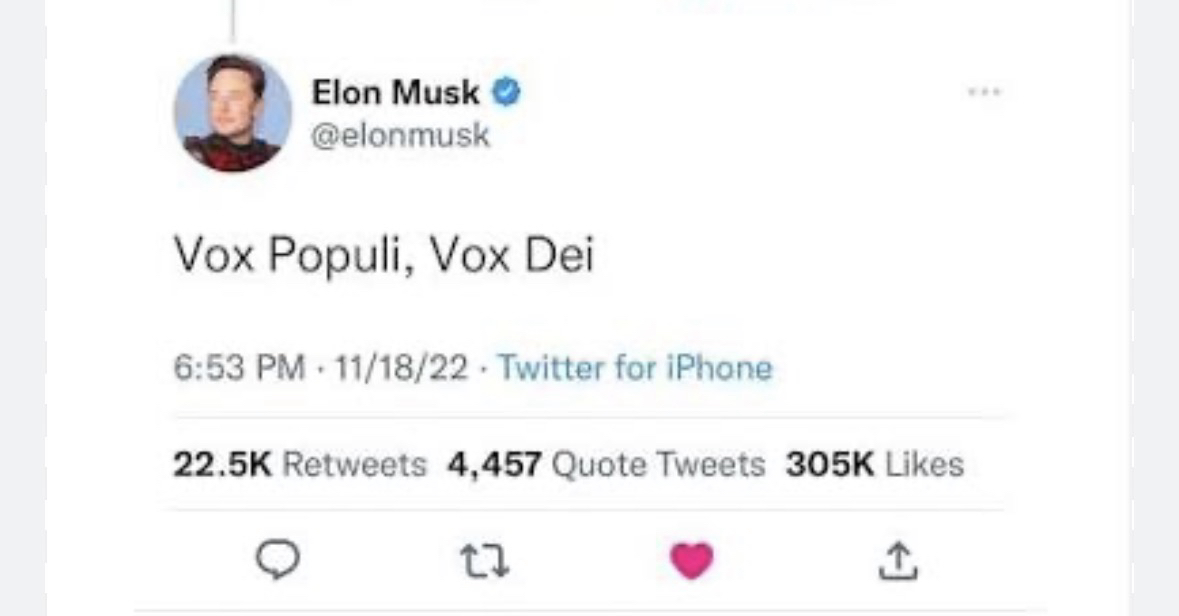Screen dimensions: 1179x616
Task: Select the tweet text Vox Populi, Vox Dei
Action: pos(384,255)
